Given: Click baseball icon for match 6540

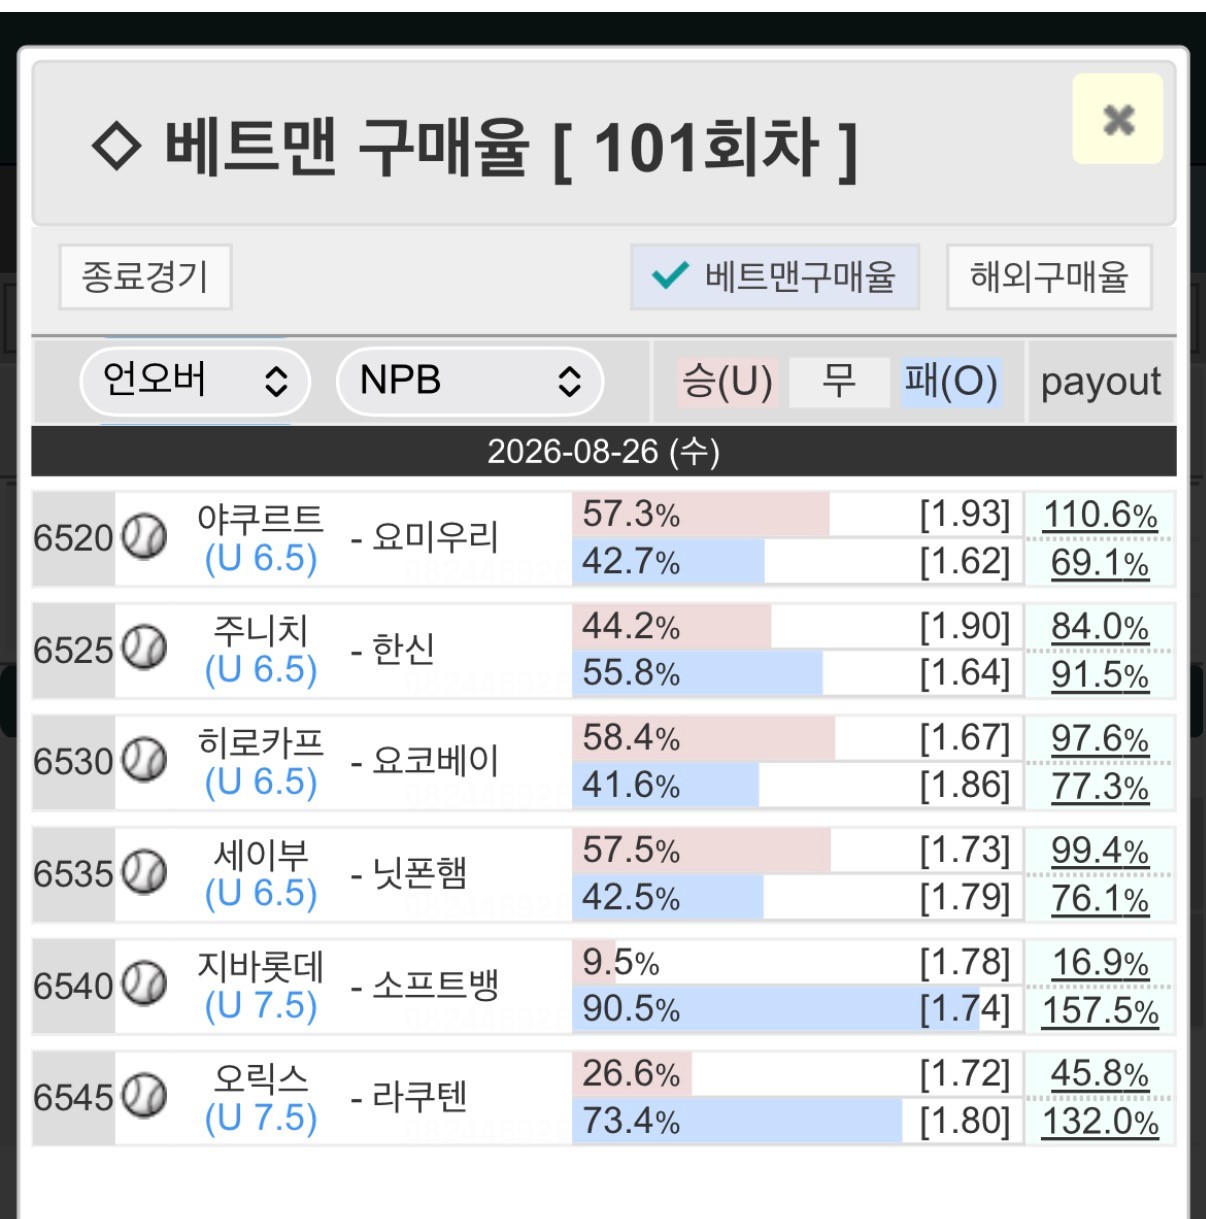Looking at the screenshot, I should [144, 985].
